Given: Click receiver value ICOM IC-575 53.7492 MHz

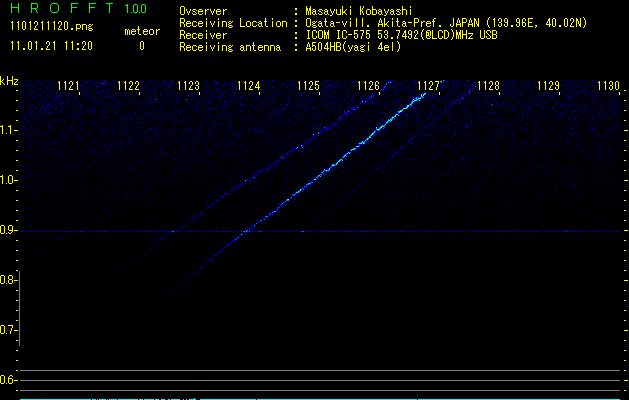Looking at the screenshot, I should (x=401, y=35).
